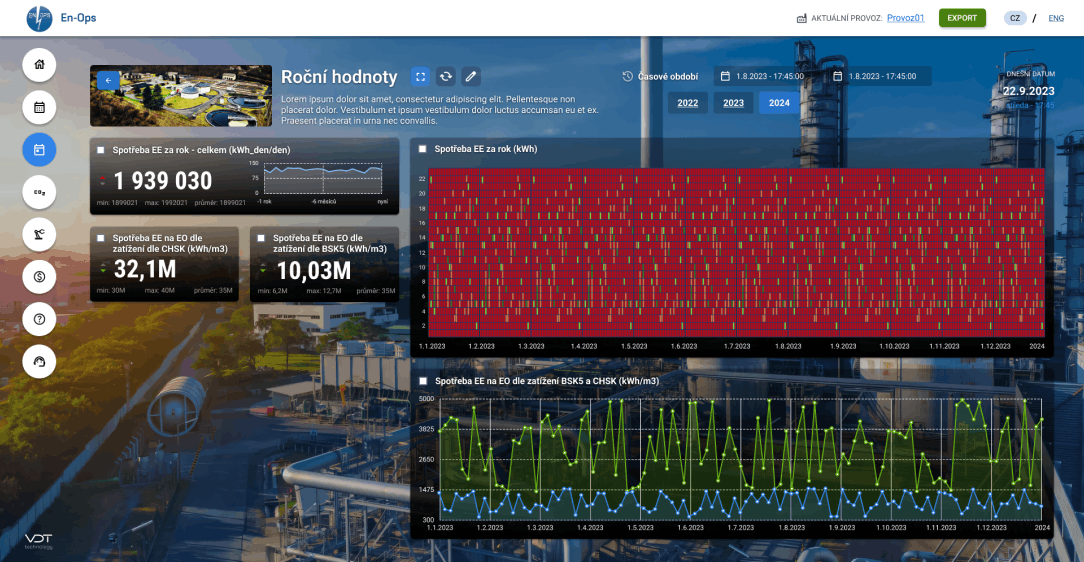Switch Roční hodnoty to fullscreen mode

(x=420, y=77)
